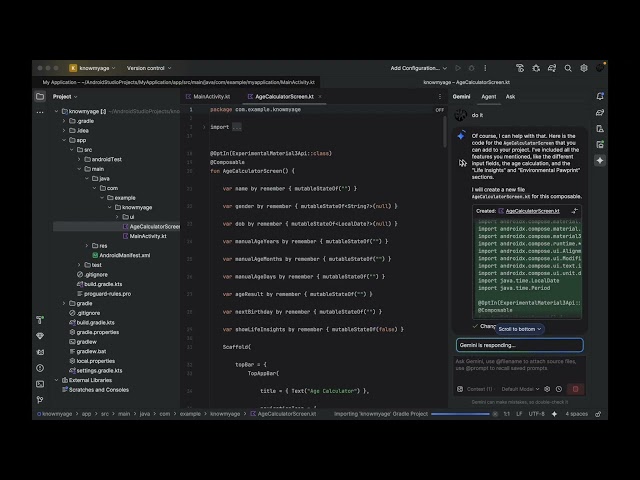Toggle the read-only lock icon in status bar
640x480 pixels.
(598, 414)
